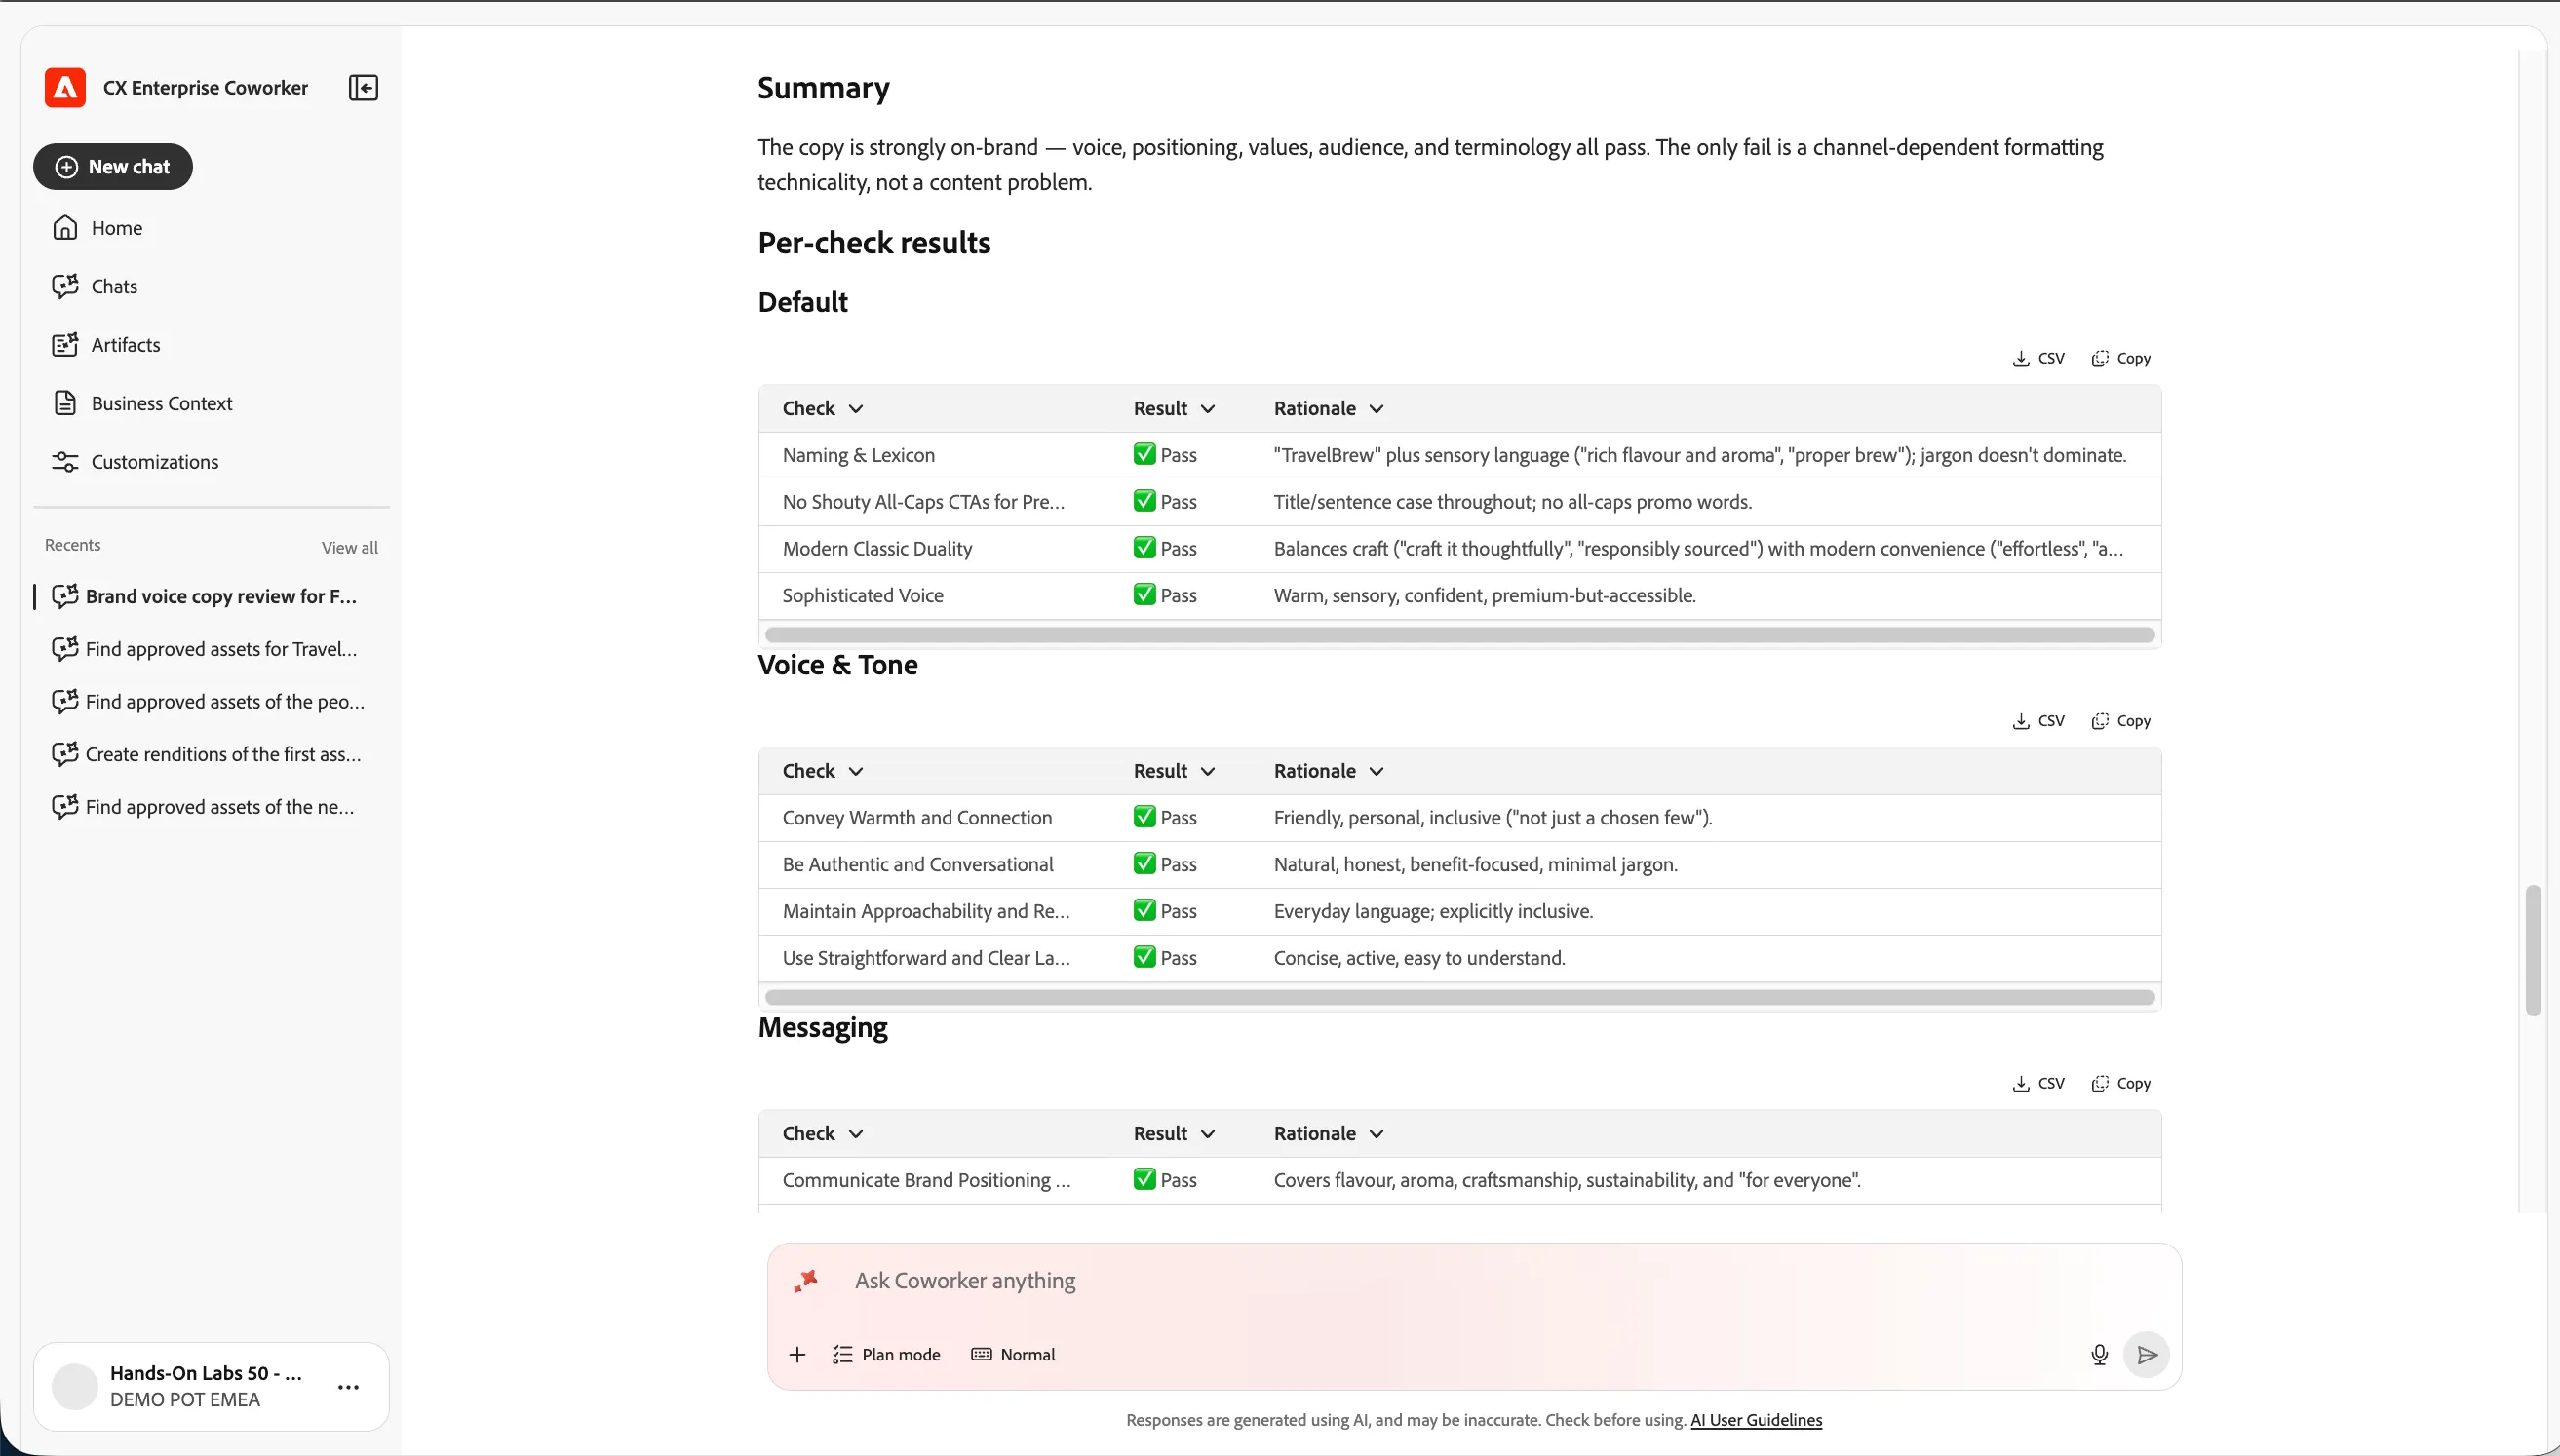Go to Chats in the sidebar

[95, 286]
